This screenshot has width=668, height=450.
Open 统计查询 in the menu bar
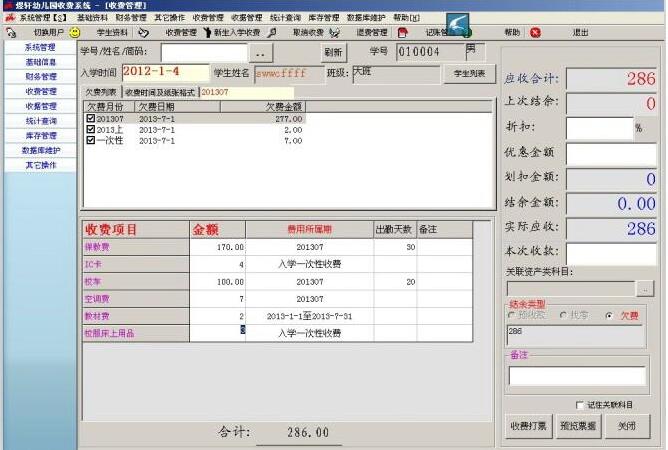point(285,18)
